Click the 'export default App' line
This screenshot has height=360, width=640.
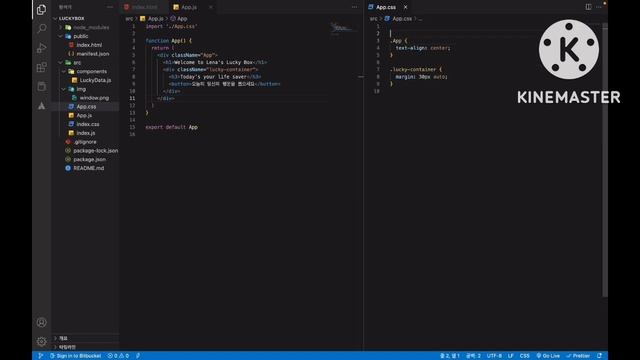[x=172, y=127]
